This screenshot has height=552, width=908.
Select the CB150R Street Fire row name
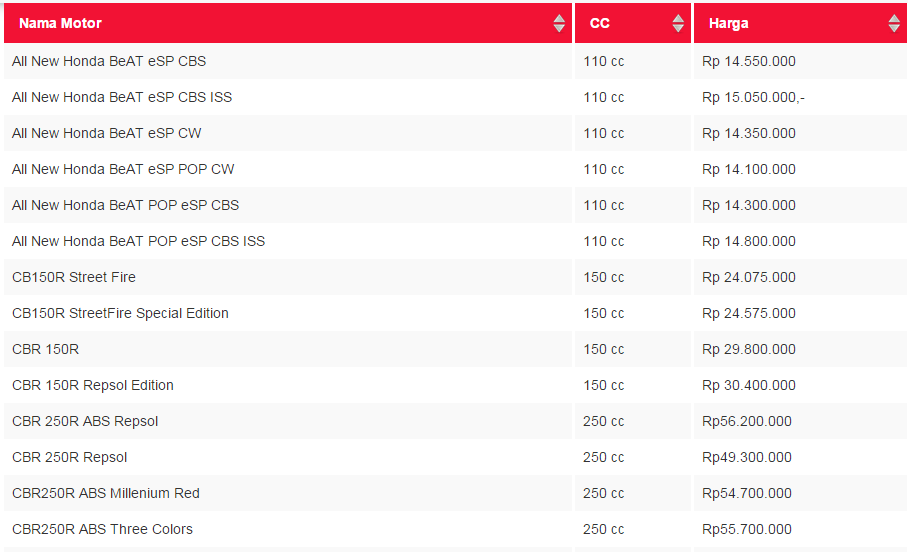click(74, 277)
